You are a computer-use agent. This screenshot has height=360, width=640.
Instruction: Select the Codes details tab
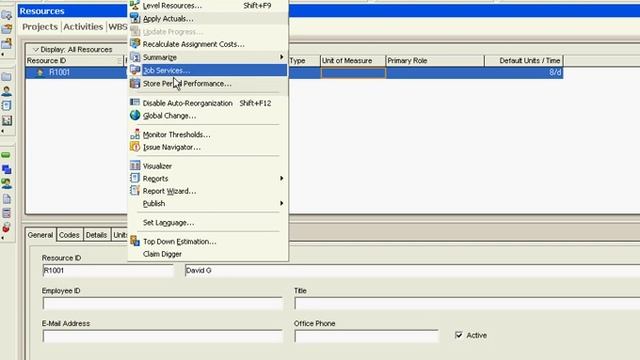69,235
